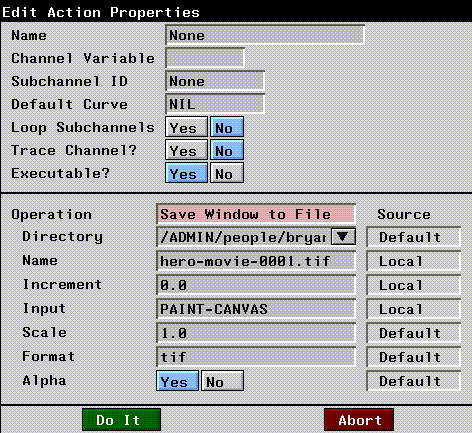Click the Input field PAINT-CANVAS
472x433 pixels.
click(256, 309)
